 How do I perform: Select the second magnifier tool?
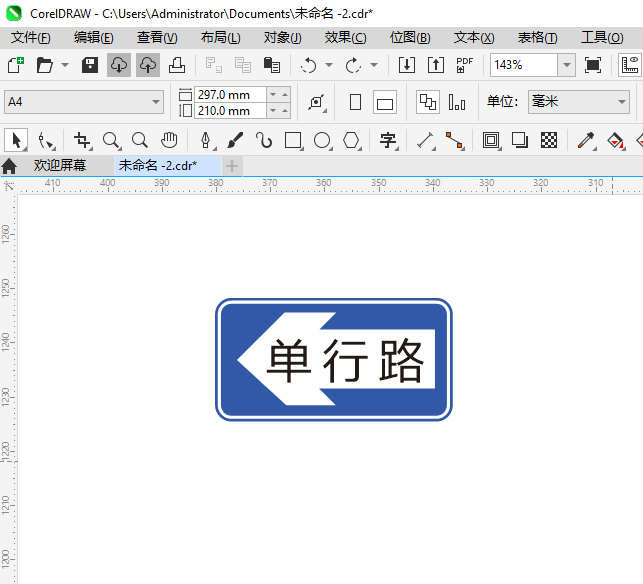tap(140, 140)
